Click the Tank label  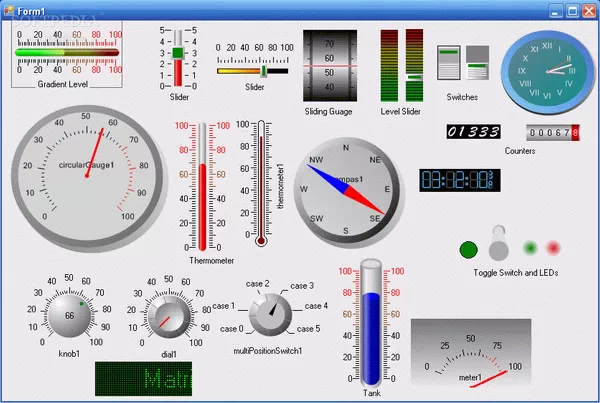(x=372, y=393)
